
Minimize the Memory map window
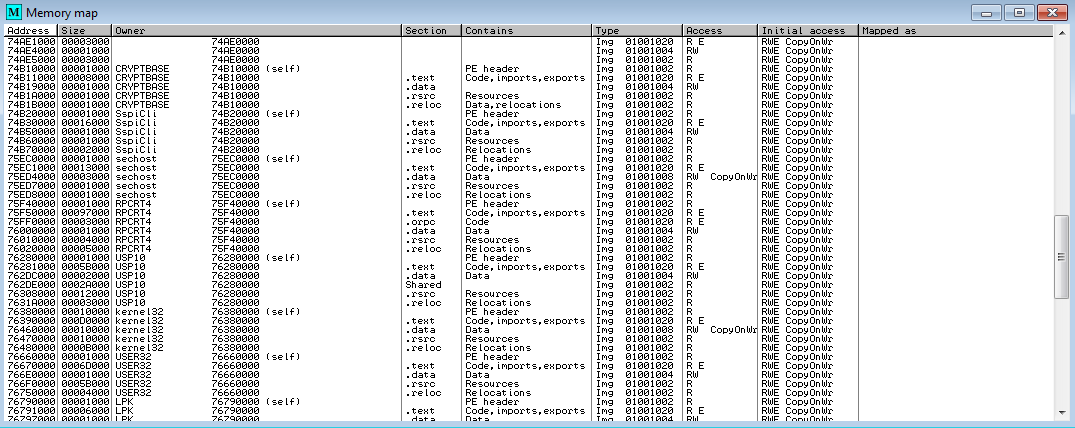(987, 13)
